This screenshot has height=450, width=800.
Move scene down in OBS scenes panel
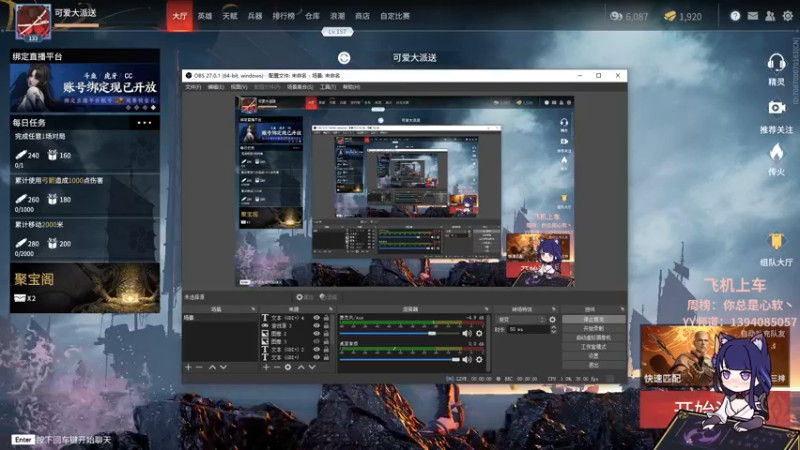click(223, 367)
